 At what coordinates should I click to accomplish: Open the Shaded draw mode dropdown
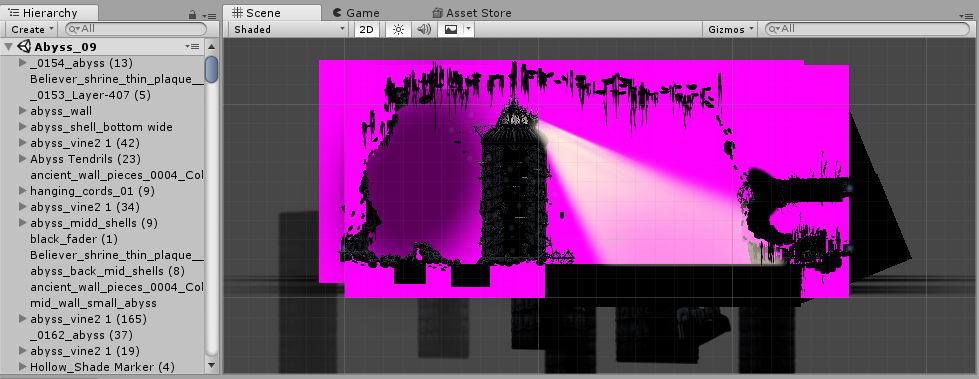pyautogui.click(x=288, y=29)
